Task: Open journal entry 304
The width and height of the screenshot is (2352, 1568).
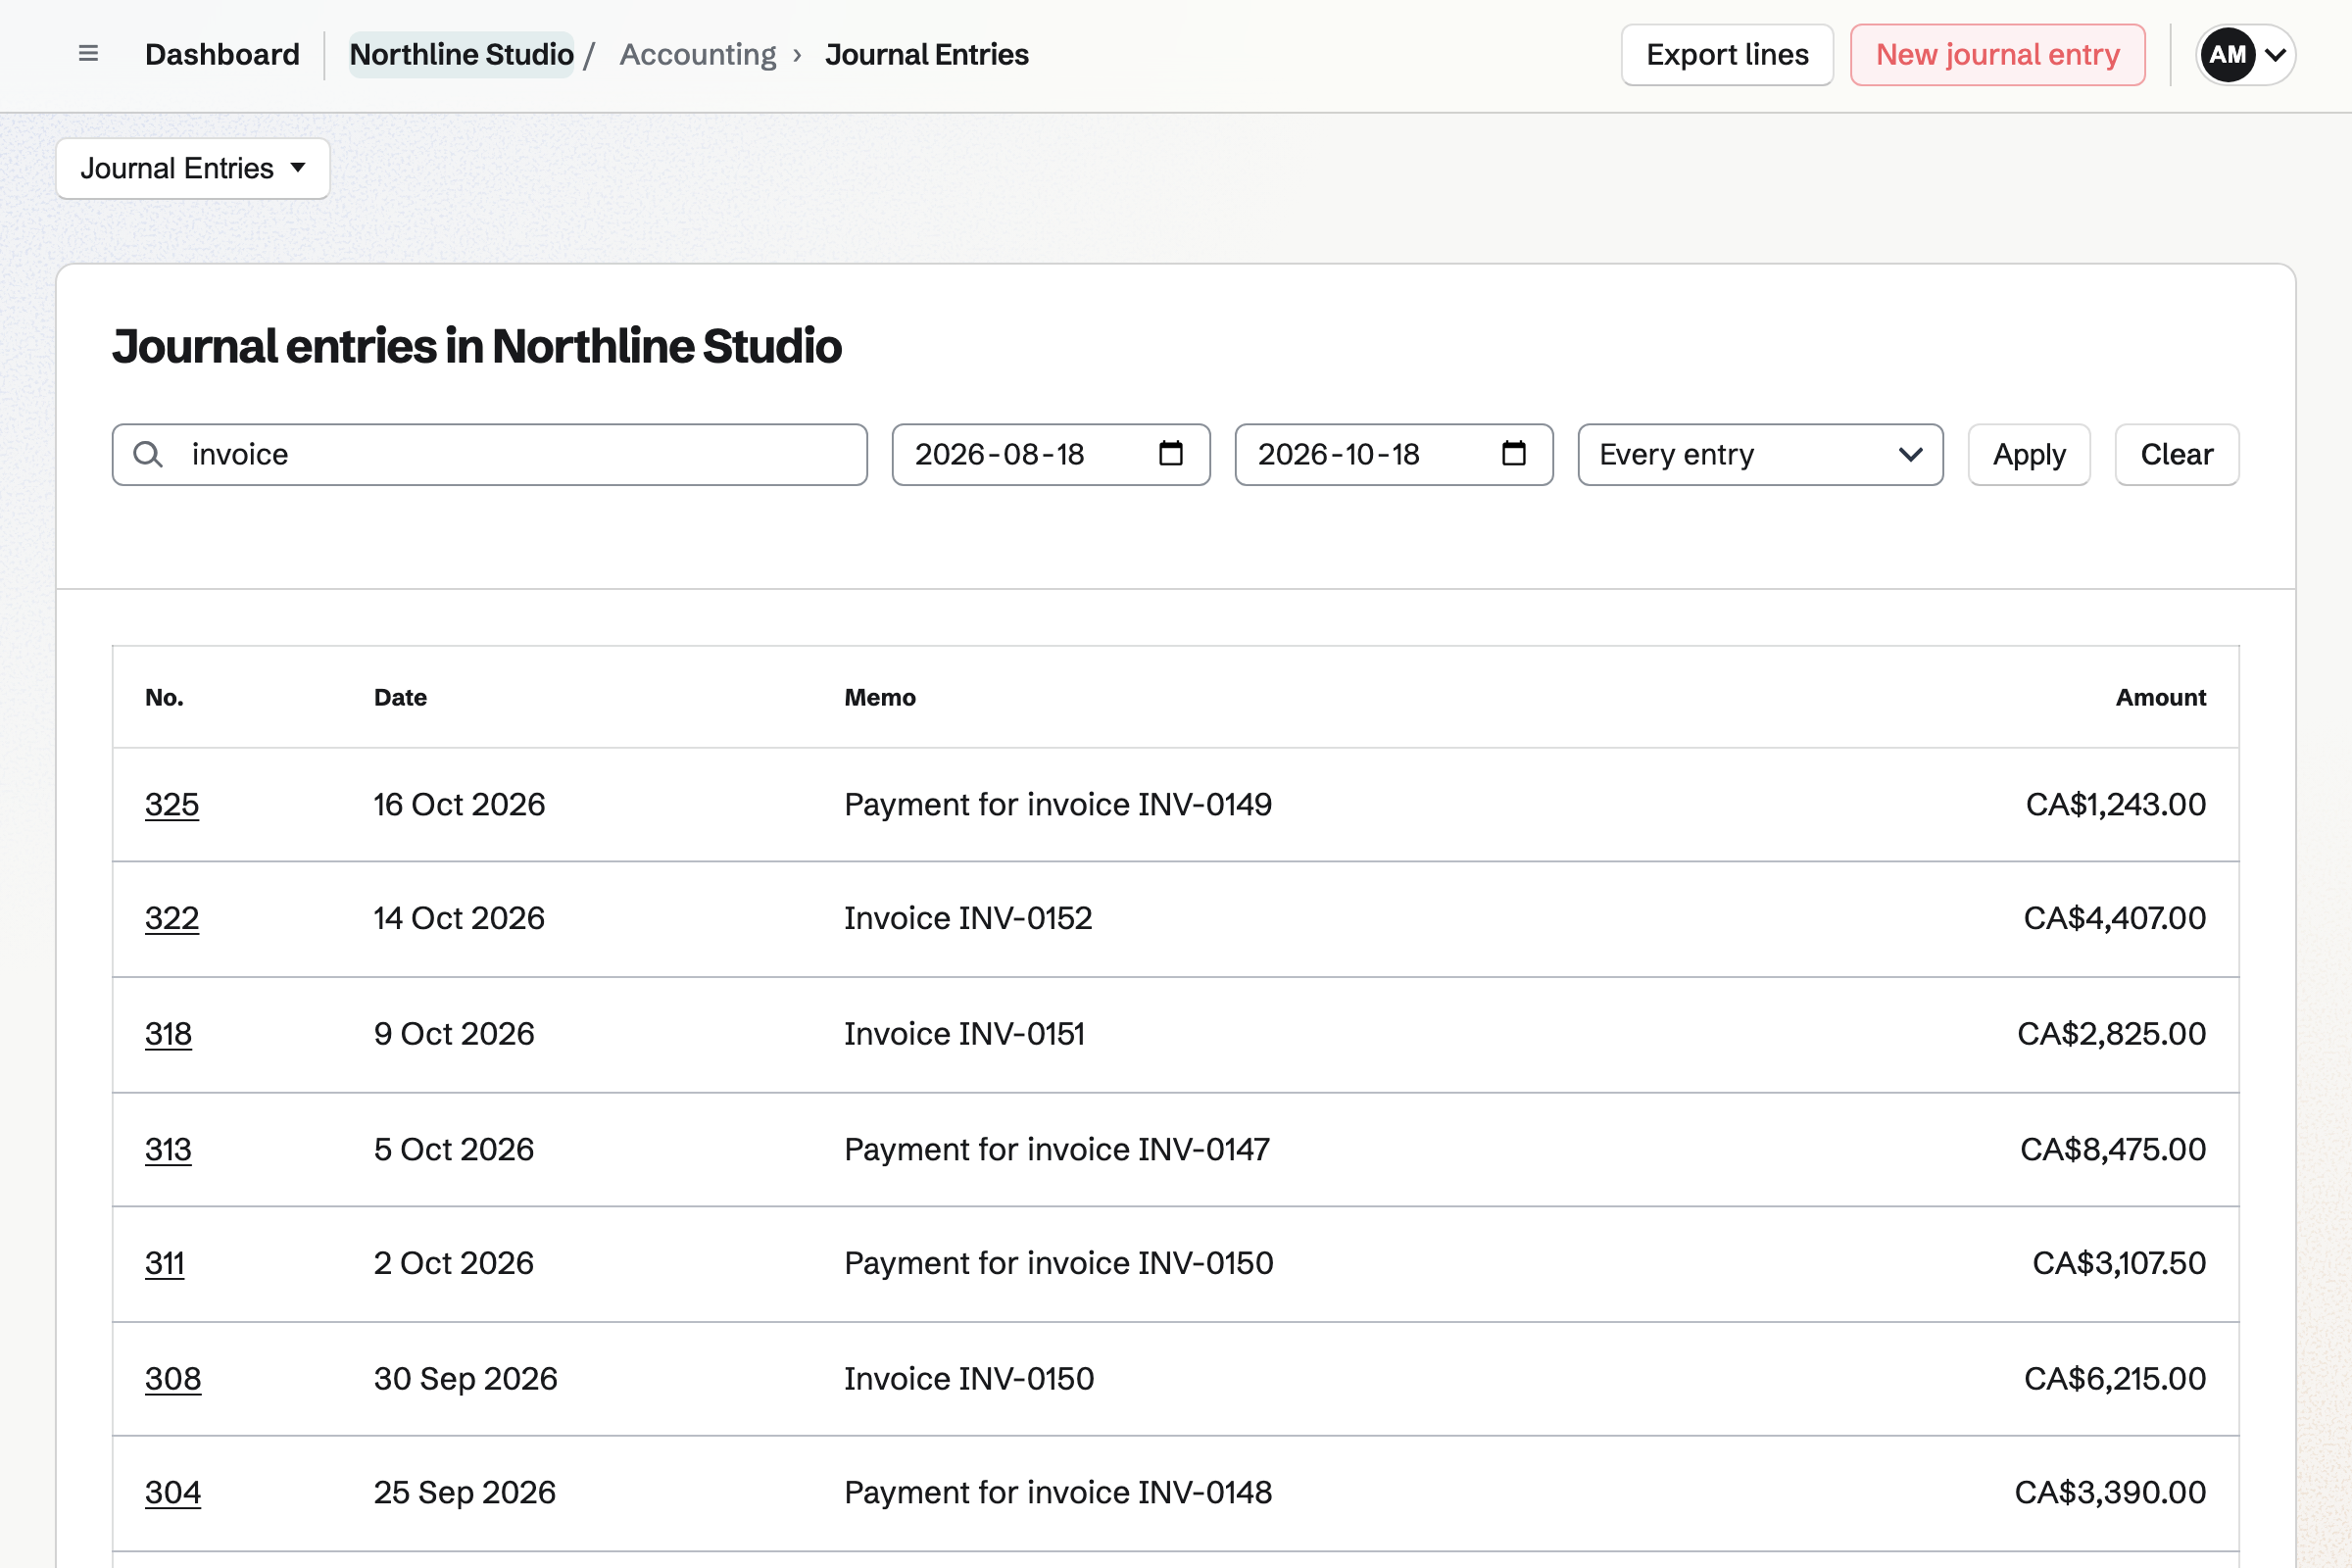Action: [173, 1493]
